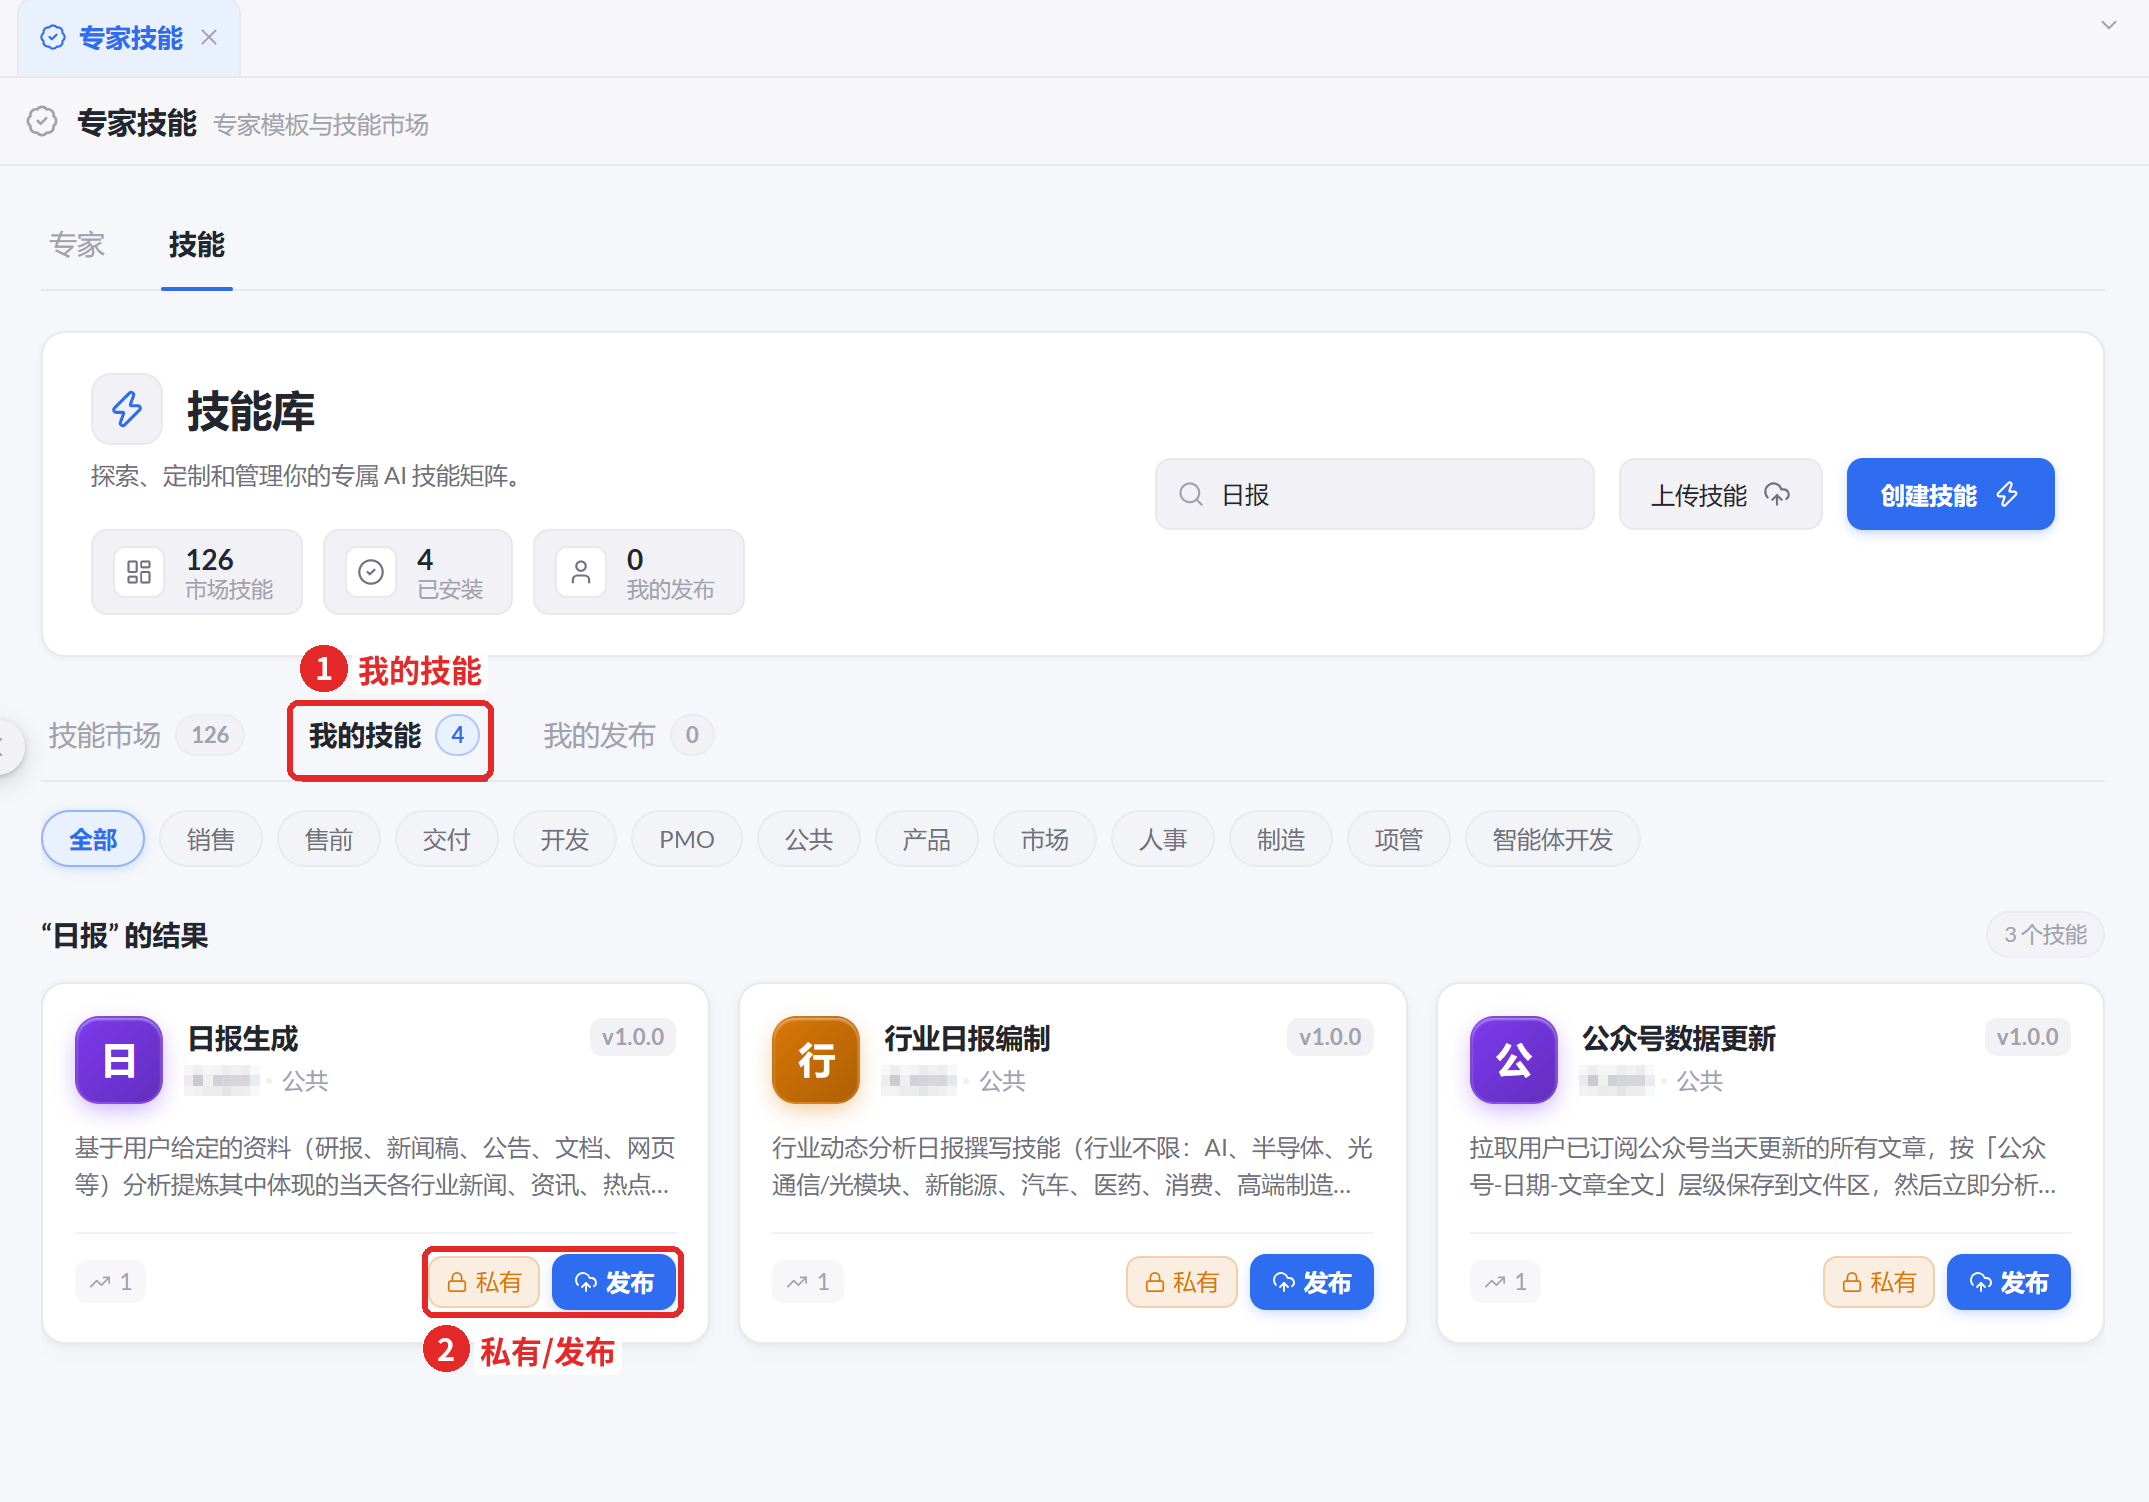
Task: Publish the 公众号数据更新 skill
Action: coord(2009,1282)
